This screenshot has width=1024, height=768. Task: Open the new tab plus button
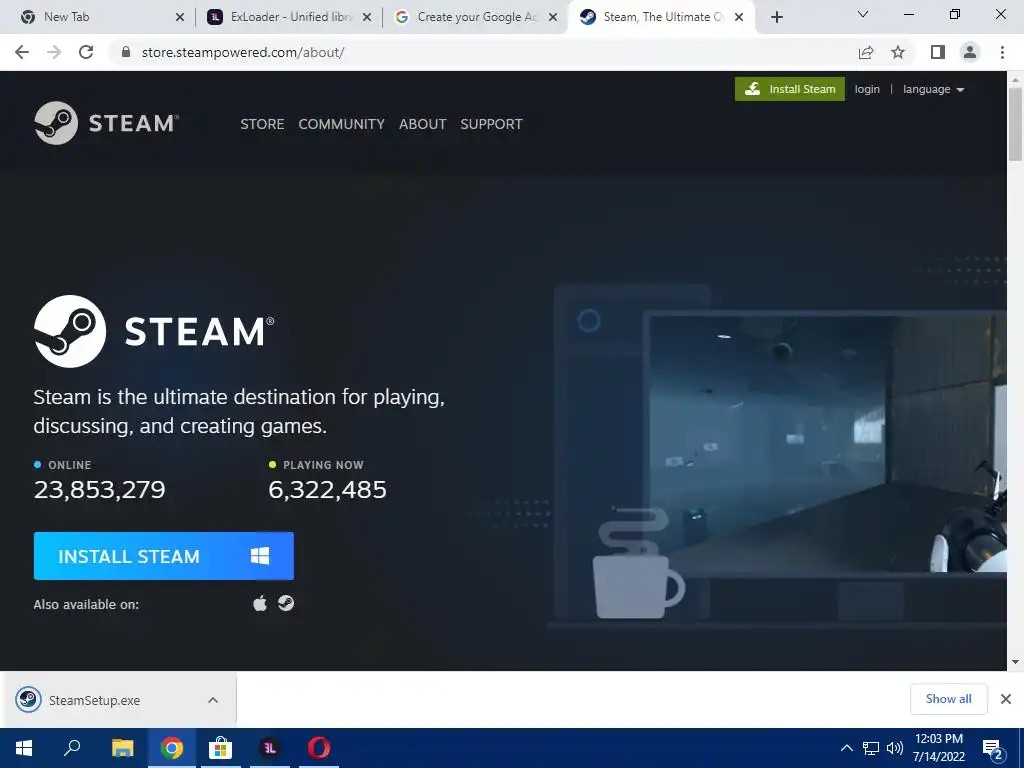pos(776,17)
